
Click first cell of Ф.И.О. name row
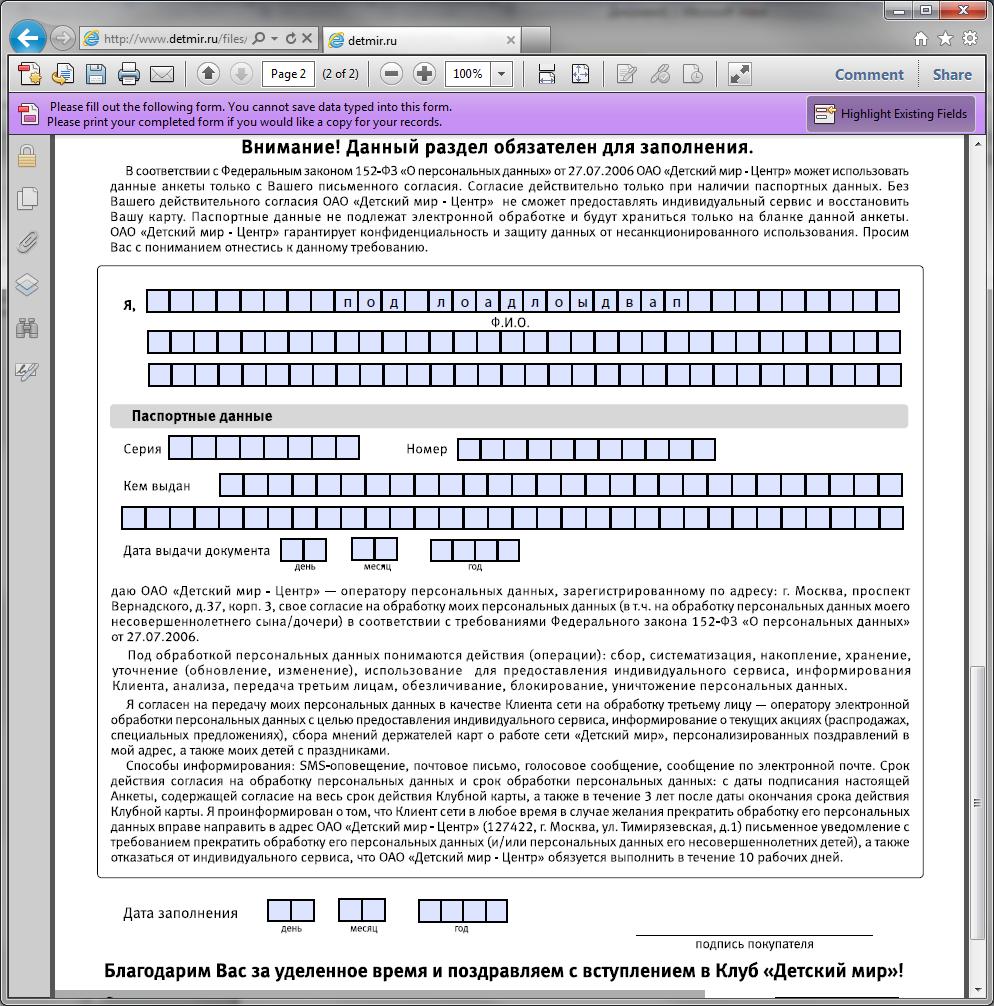158,301
